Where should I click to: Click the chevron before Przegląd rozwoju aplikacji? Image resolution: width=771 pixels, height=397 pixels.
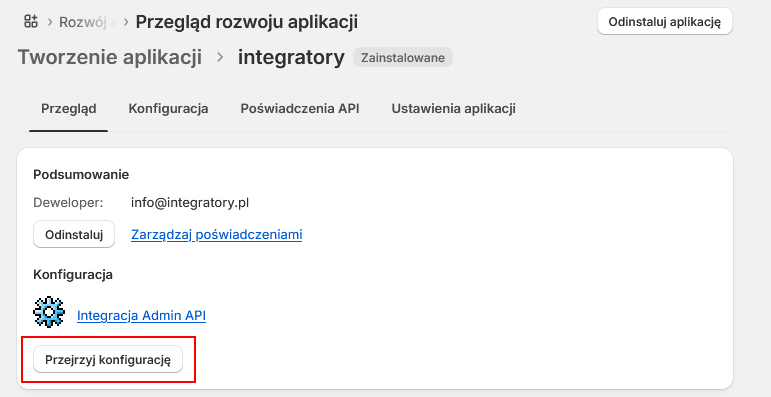coord(126,22)
